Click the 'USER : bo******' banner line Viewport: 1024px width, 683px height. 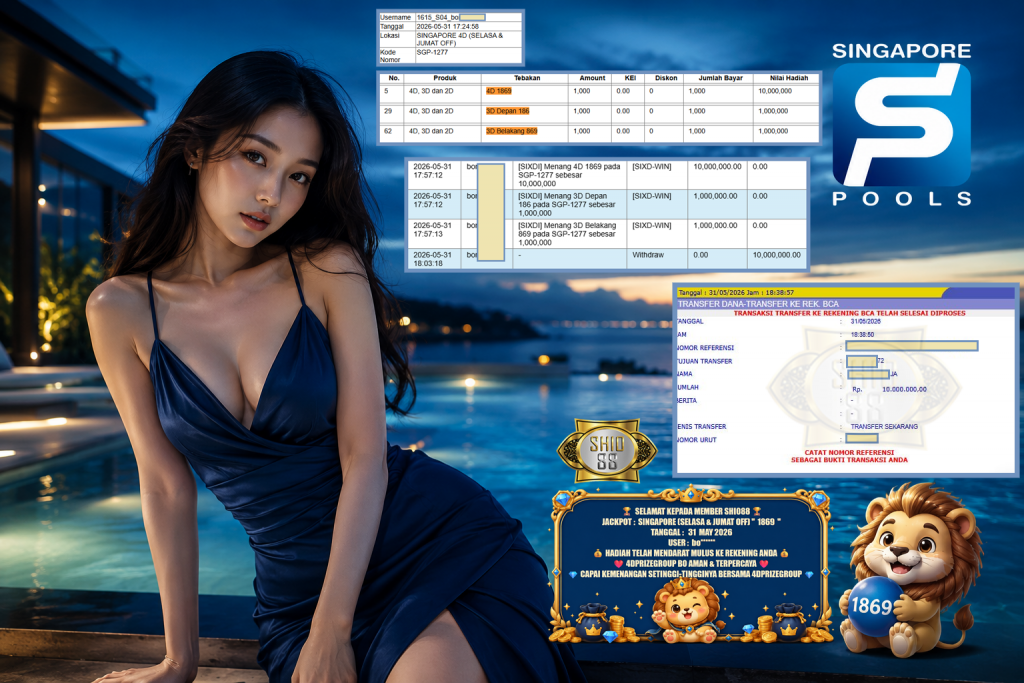tap(692, 543)
